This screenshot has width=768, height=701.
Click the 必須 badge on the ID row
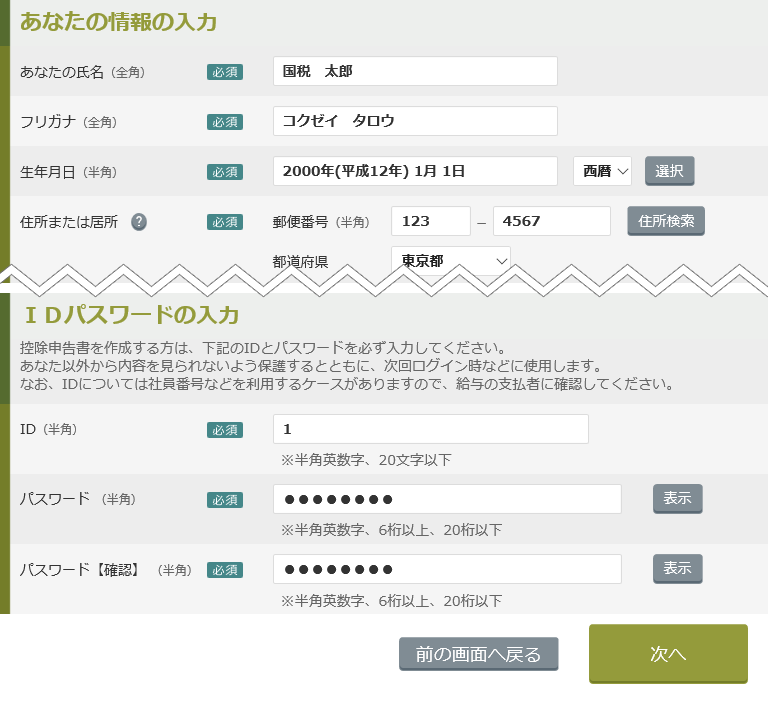tap(225, 430)
